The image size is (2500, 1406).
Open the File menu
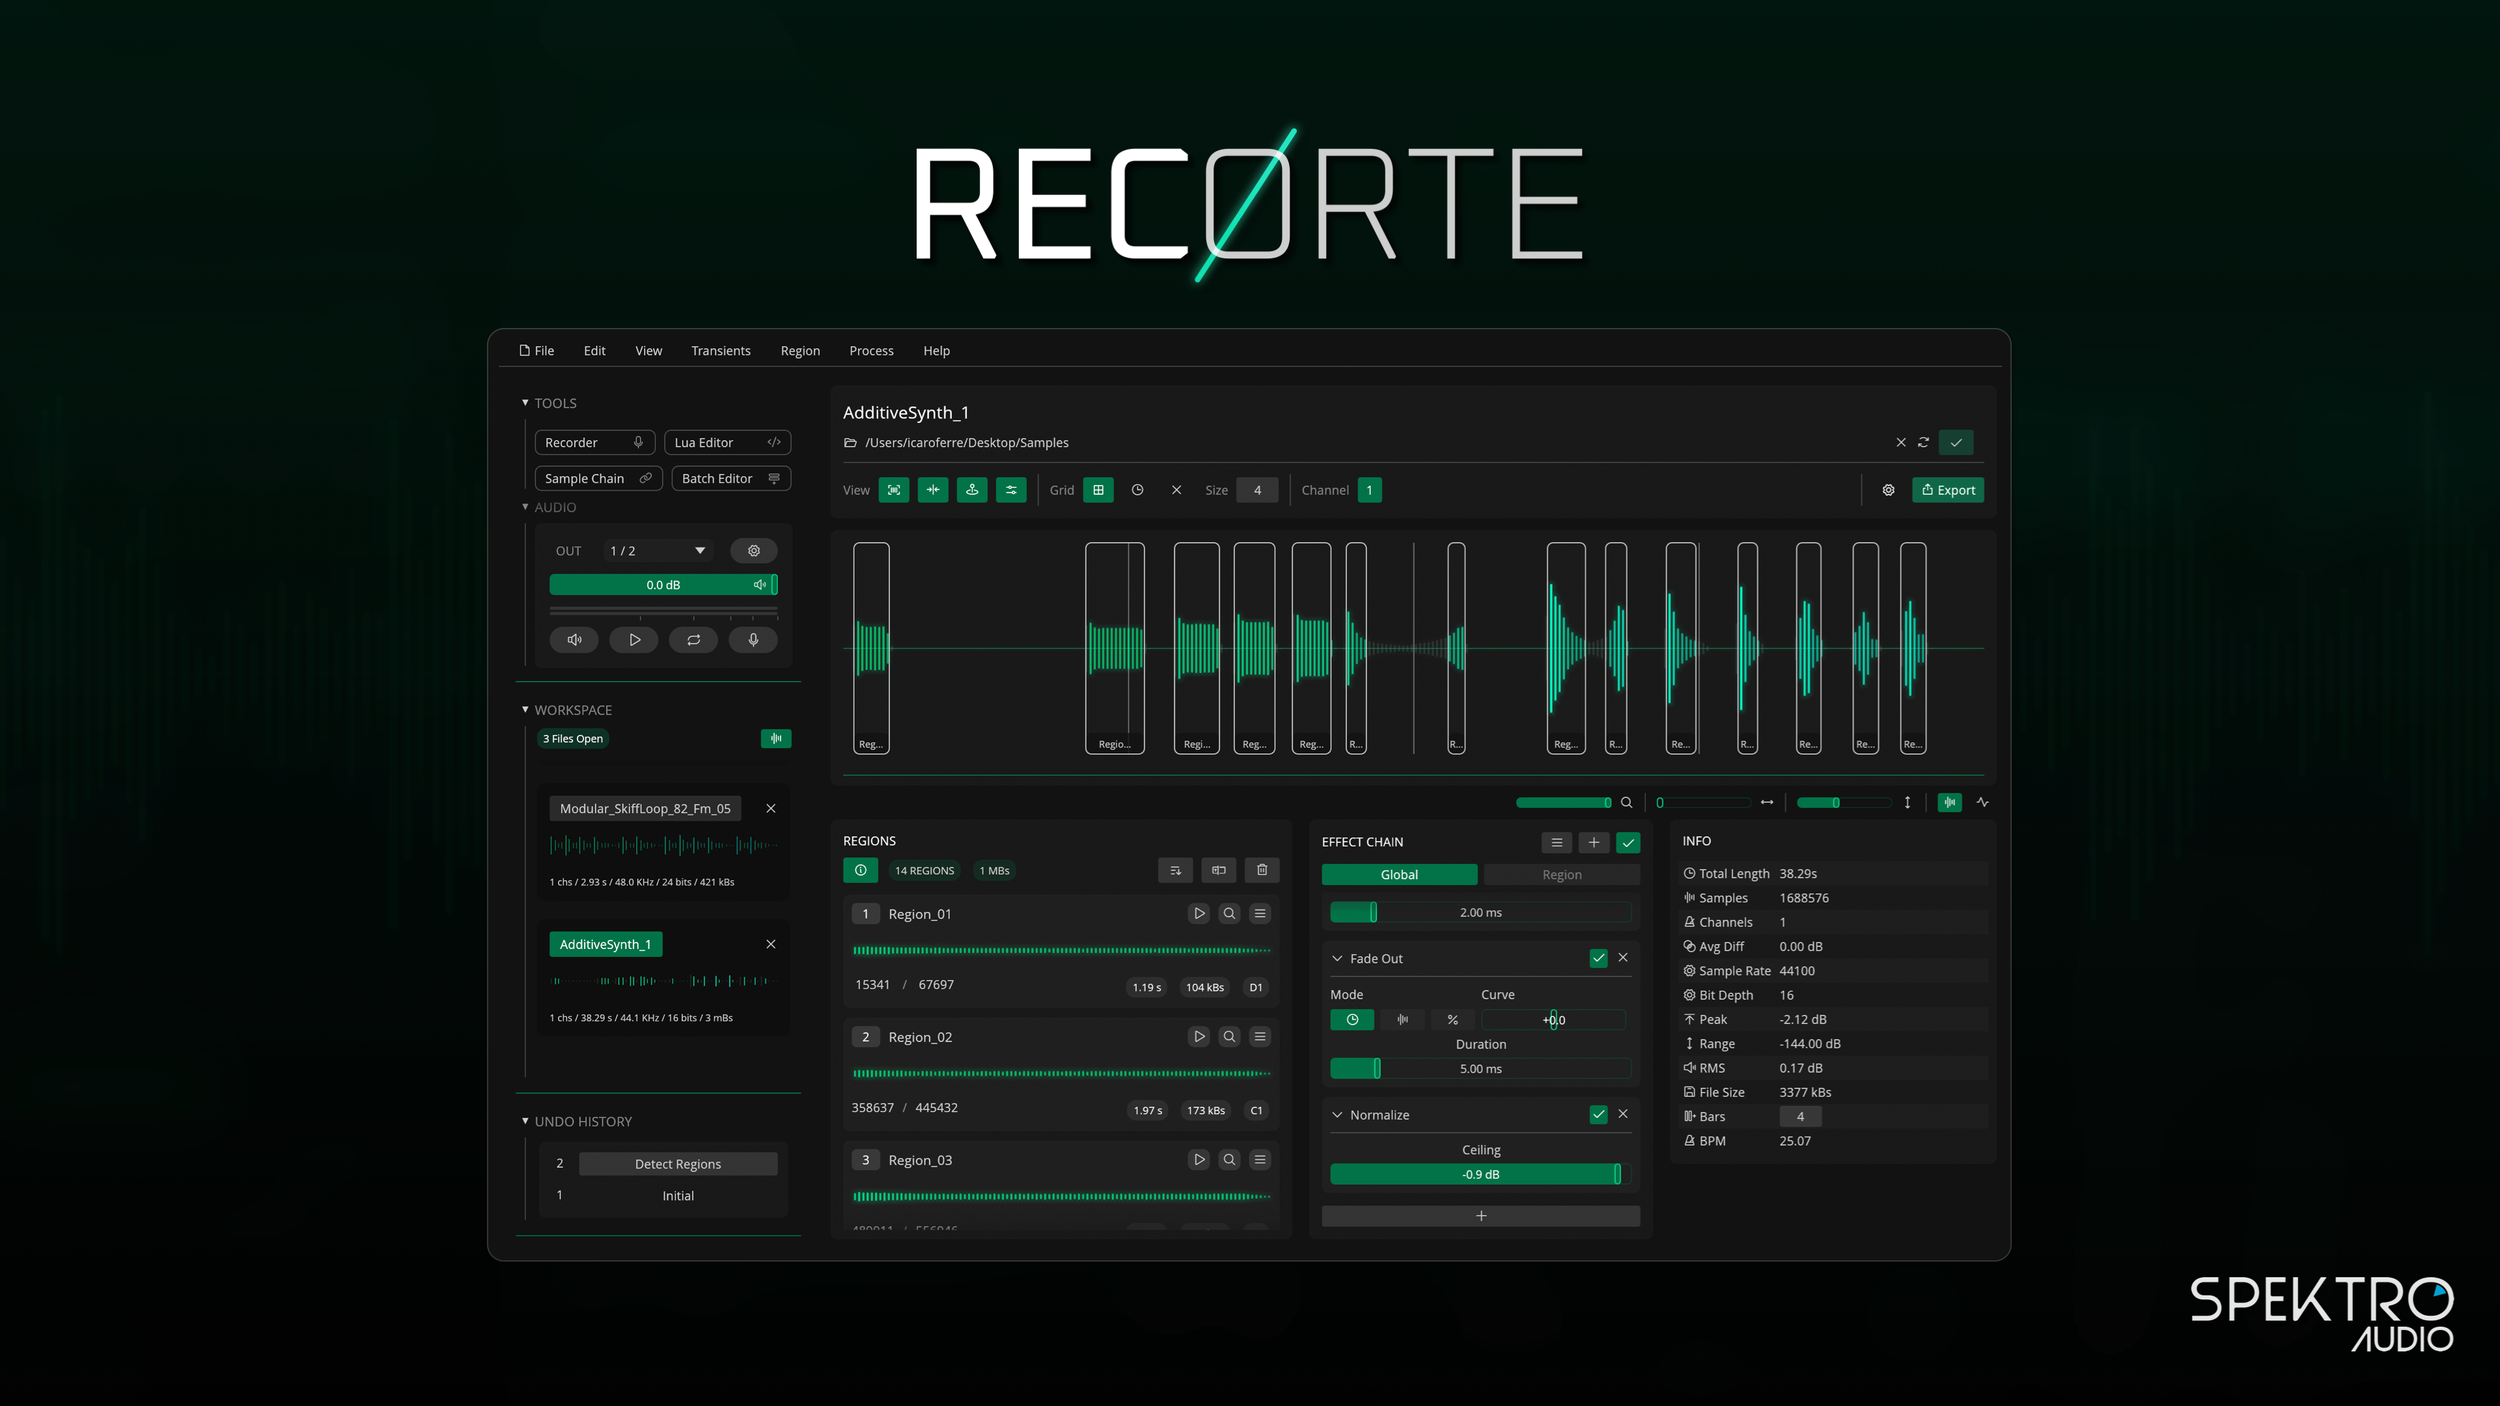point(536,350)
